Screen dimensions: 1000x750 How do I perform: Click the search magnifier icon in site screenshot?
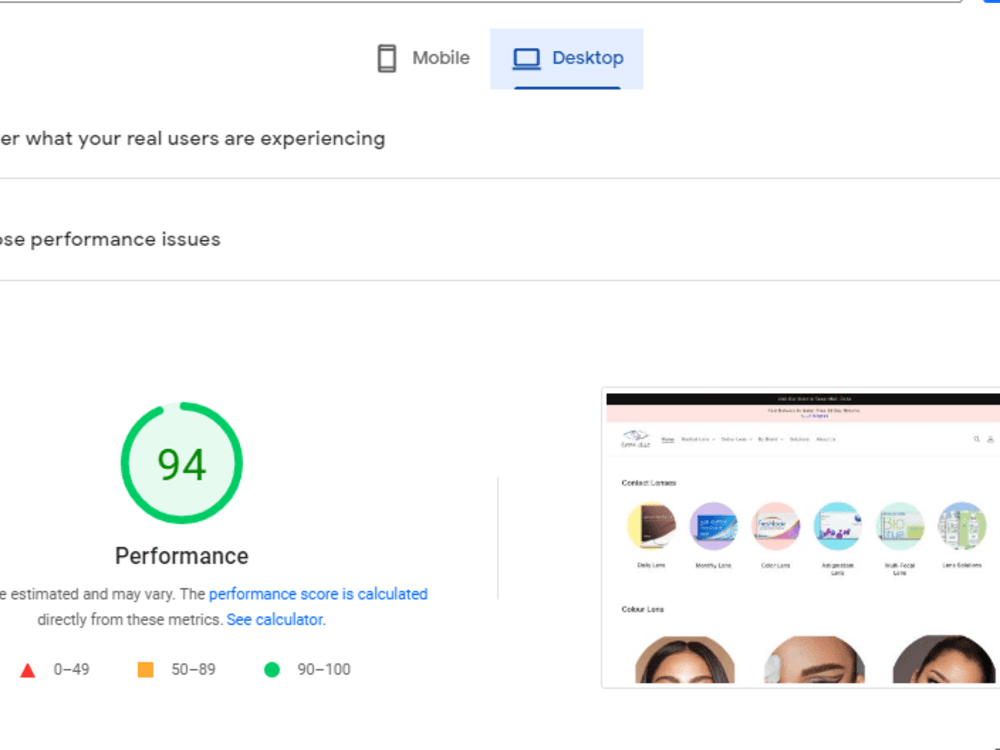[x=976, y=439]
